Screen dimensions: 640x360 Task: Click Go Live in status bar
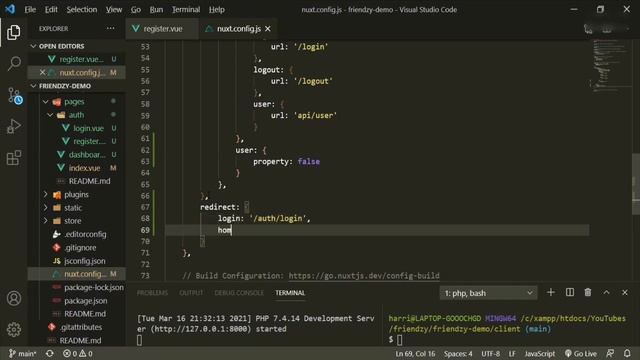580,353
